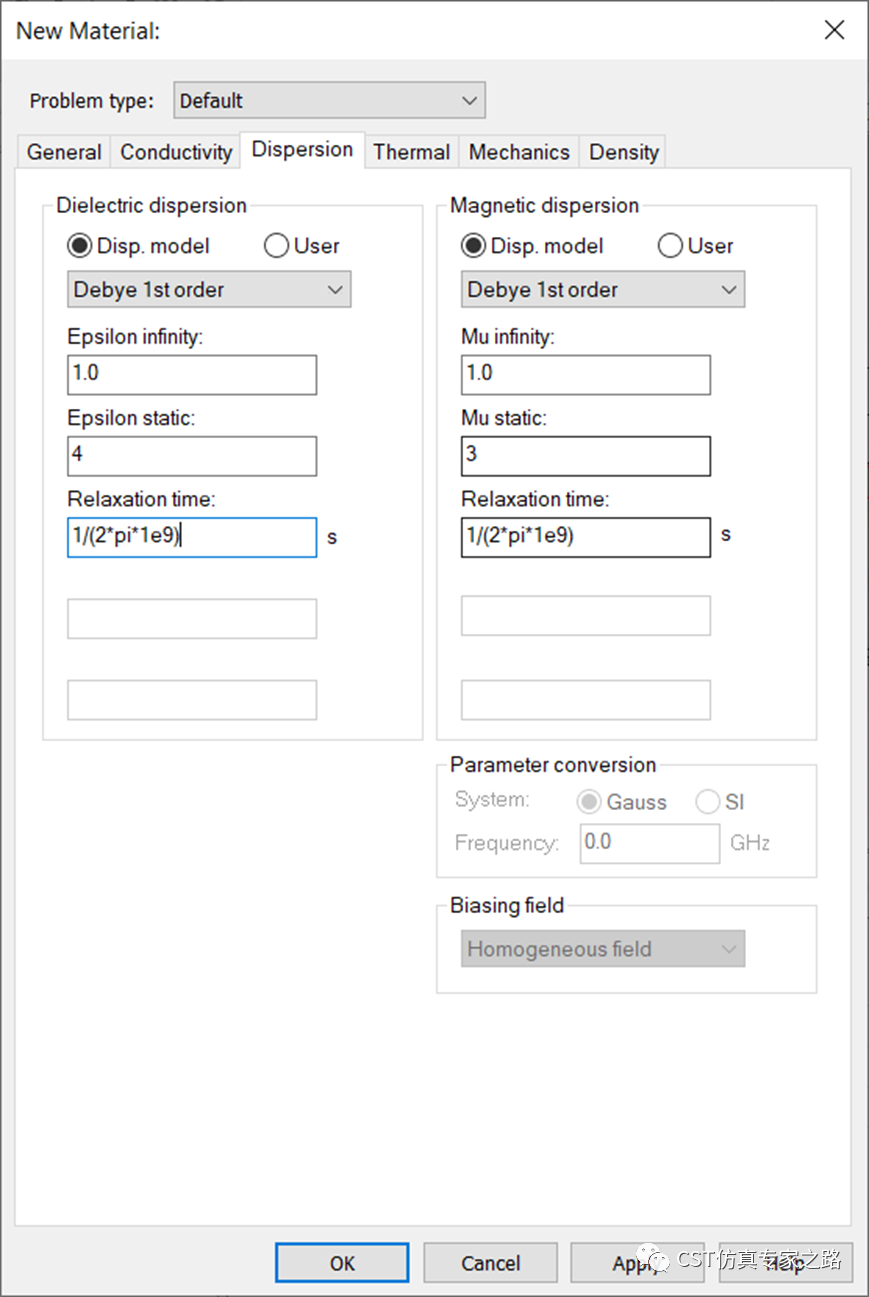Select the Density tab
869x1297 pixels.
tap(624, 152)
